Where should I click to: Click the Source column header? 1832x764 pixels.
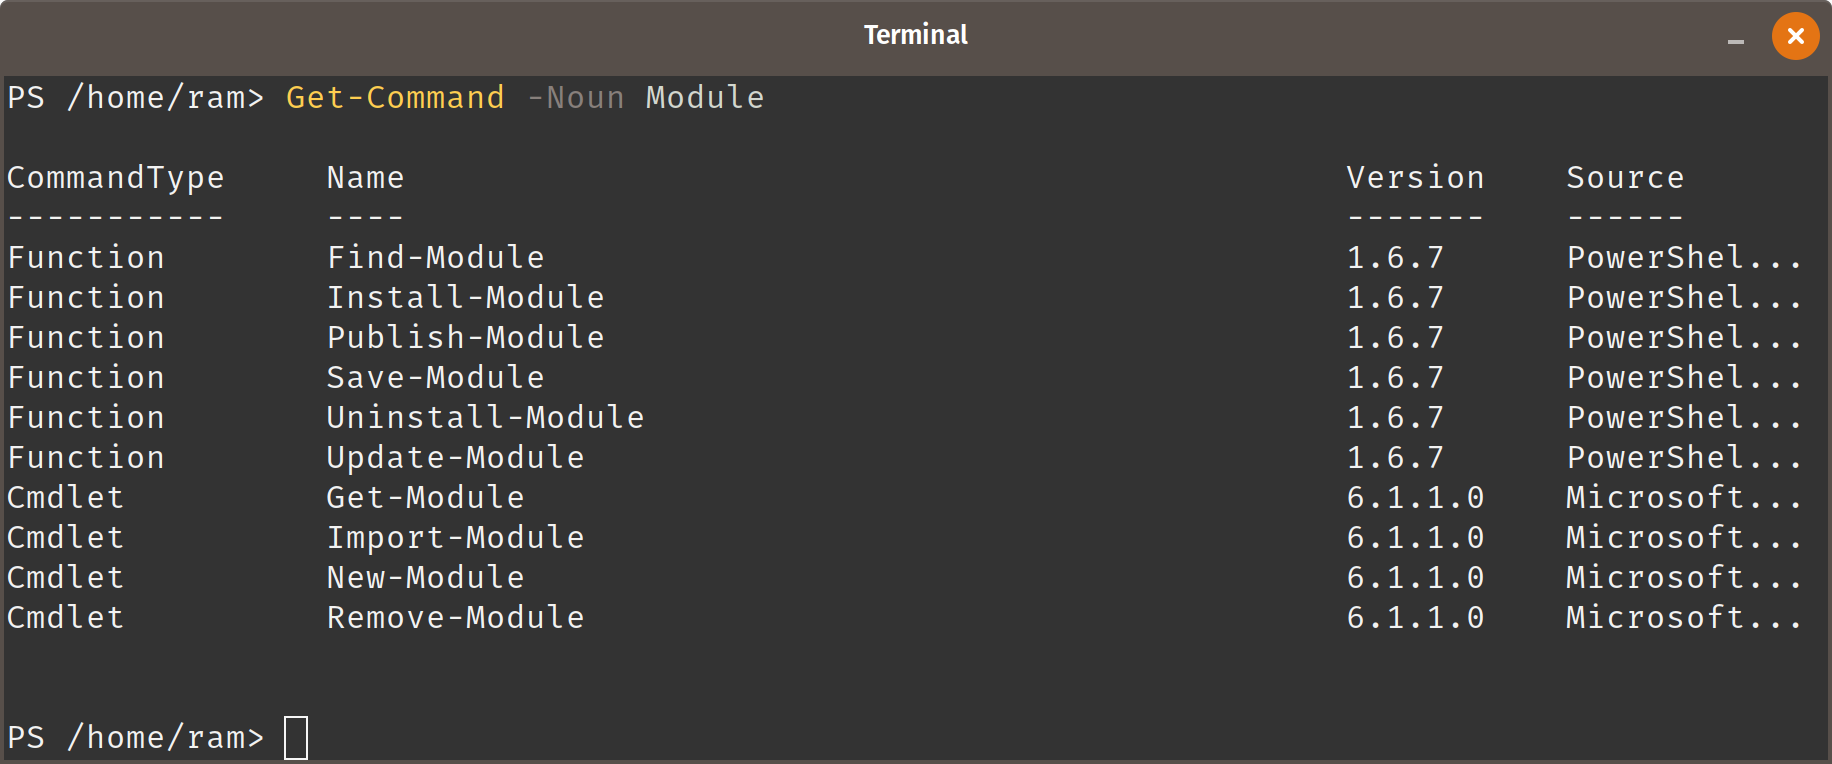coord(1626,178)
